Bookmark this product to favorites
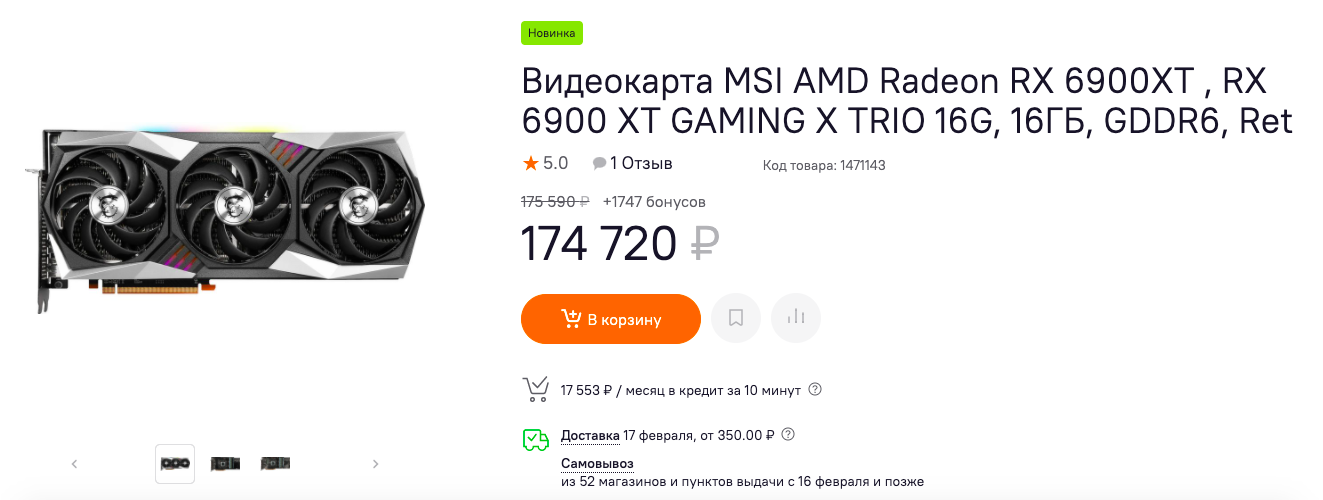 (736, 319)
